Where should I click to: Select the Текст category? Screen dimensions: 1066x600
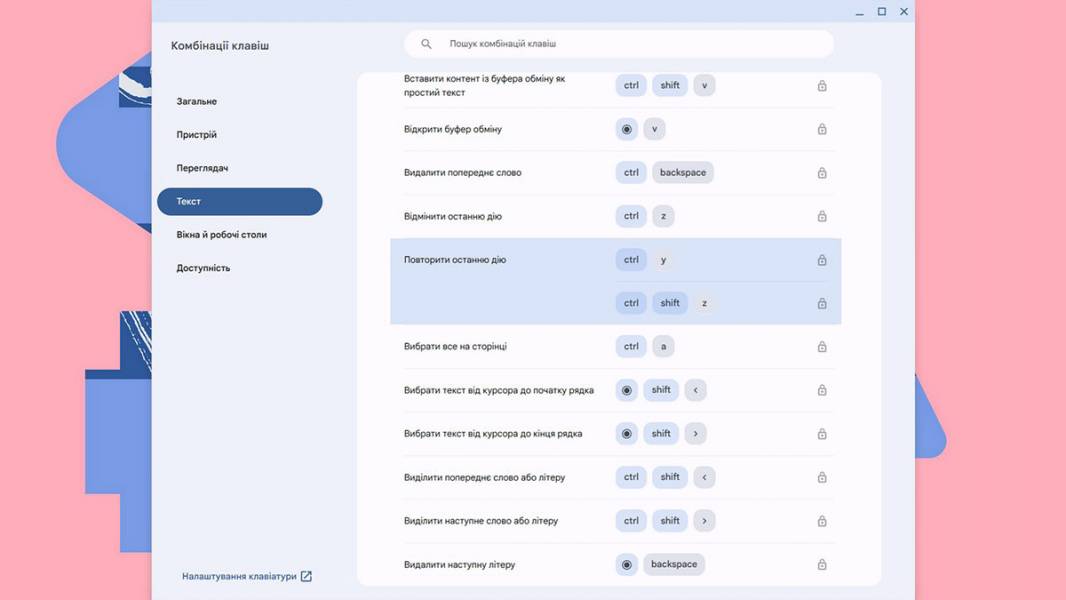(x=239, y=201)
